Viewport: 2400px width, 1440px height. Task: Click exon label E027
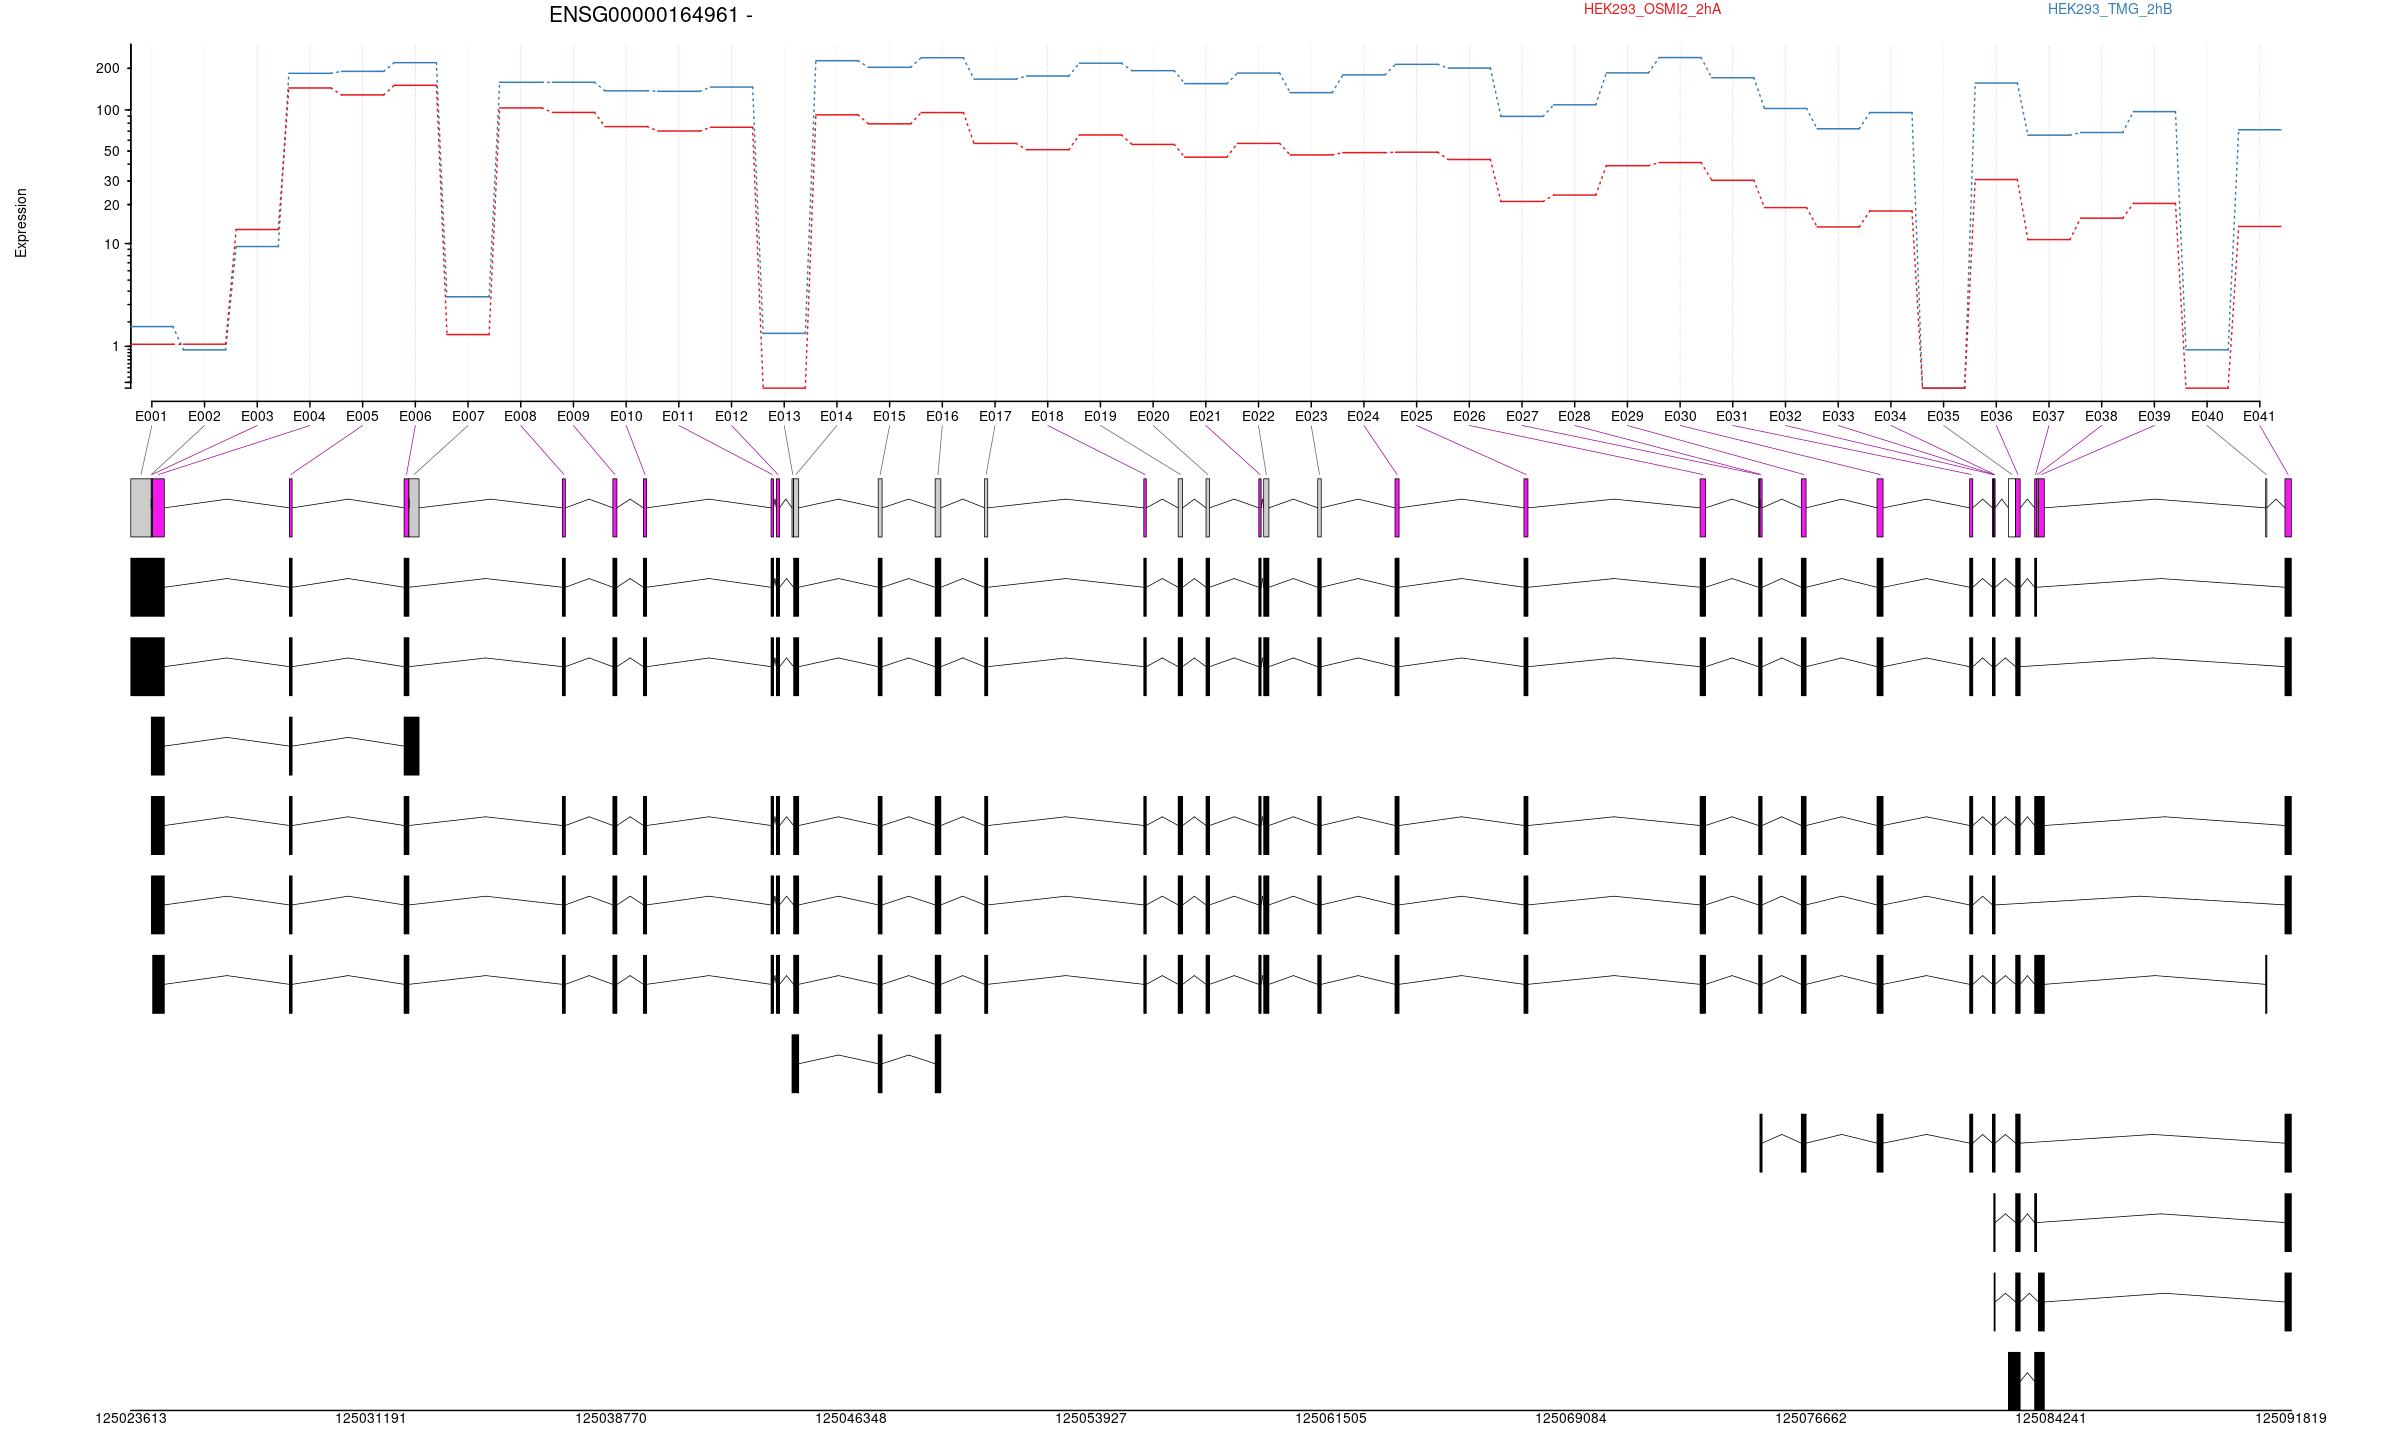pyautogui.click(x=1522, y=416)
